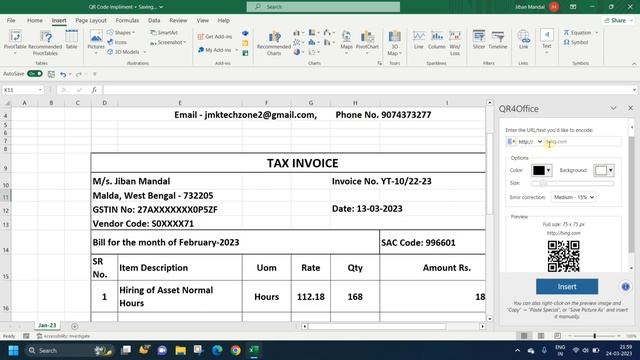Click the Insert button in QR4Office

(567, 287)
